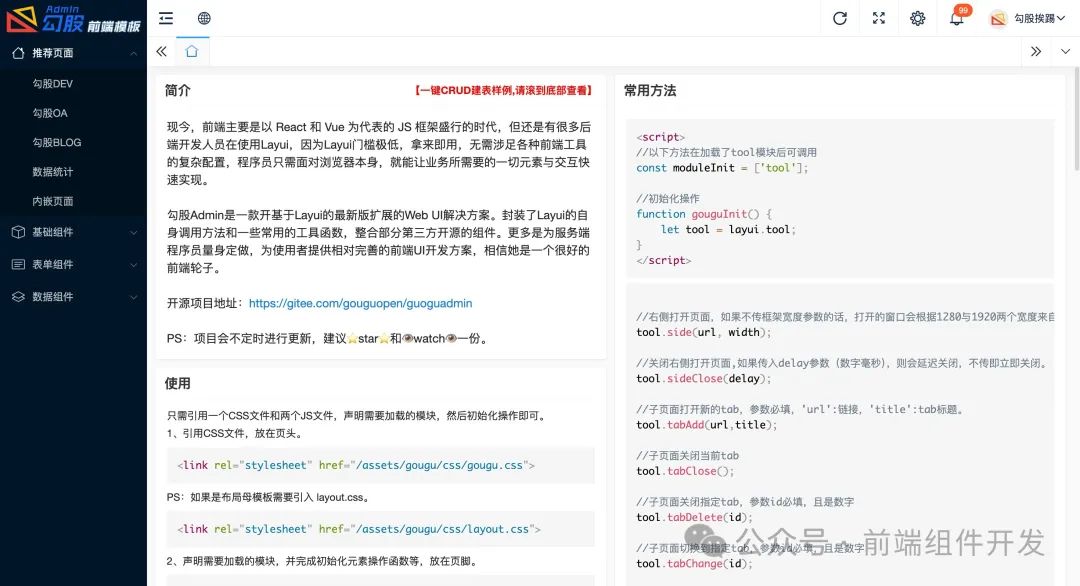Click the user avatar image
Screen dimensions: 1080x586
pyautogui.click(x=998, y=19)
